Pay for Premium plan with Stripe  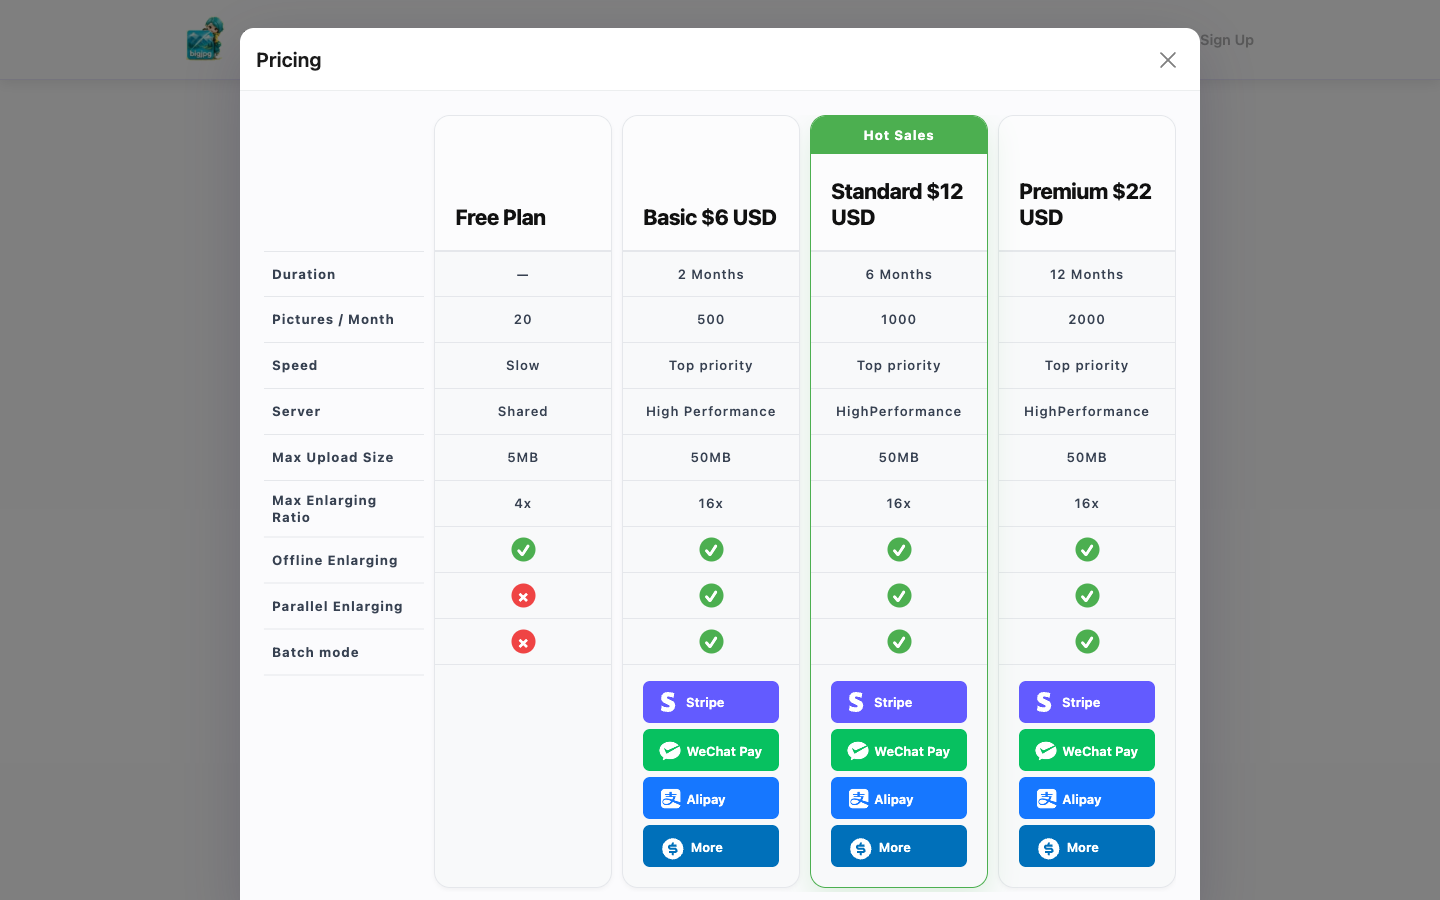[x=1087, y=702]
